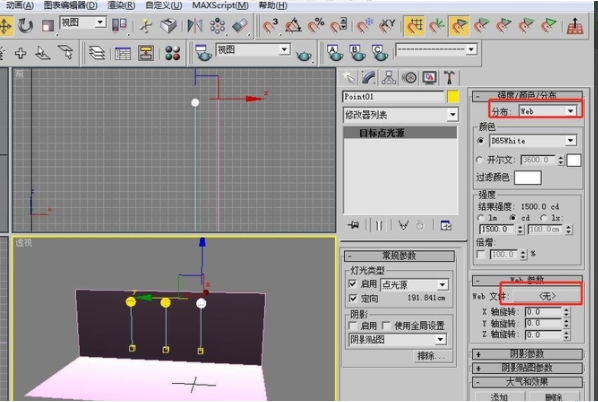The width and height of the screenshot is (598, 402).
Task: Select the 开尔文 Kelvin radio button
Action: tap(480, 160)
